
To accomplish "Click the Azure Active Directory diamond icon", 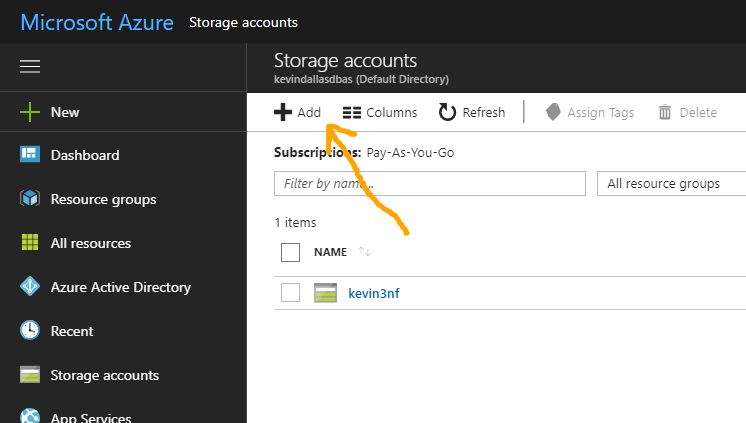I will [30, 286].
